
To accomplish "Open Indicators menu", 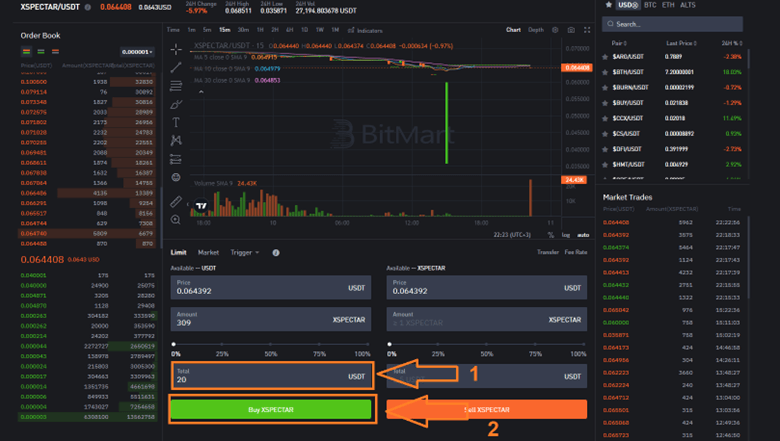I will 365,30.
